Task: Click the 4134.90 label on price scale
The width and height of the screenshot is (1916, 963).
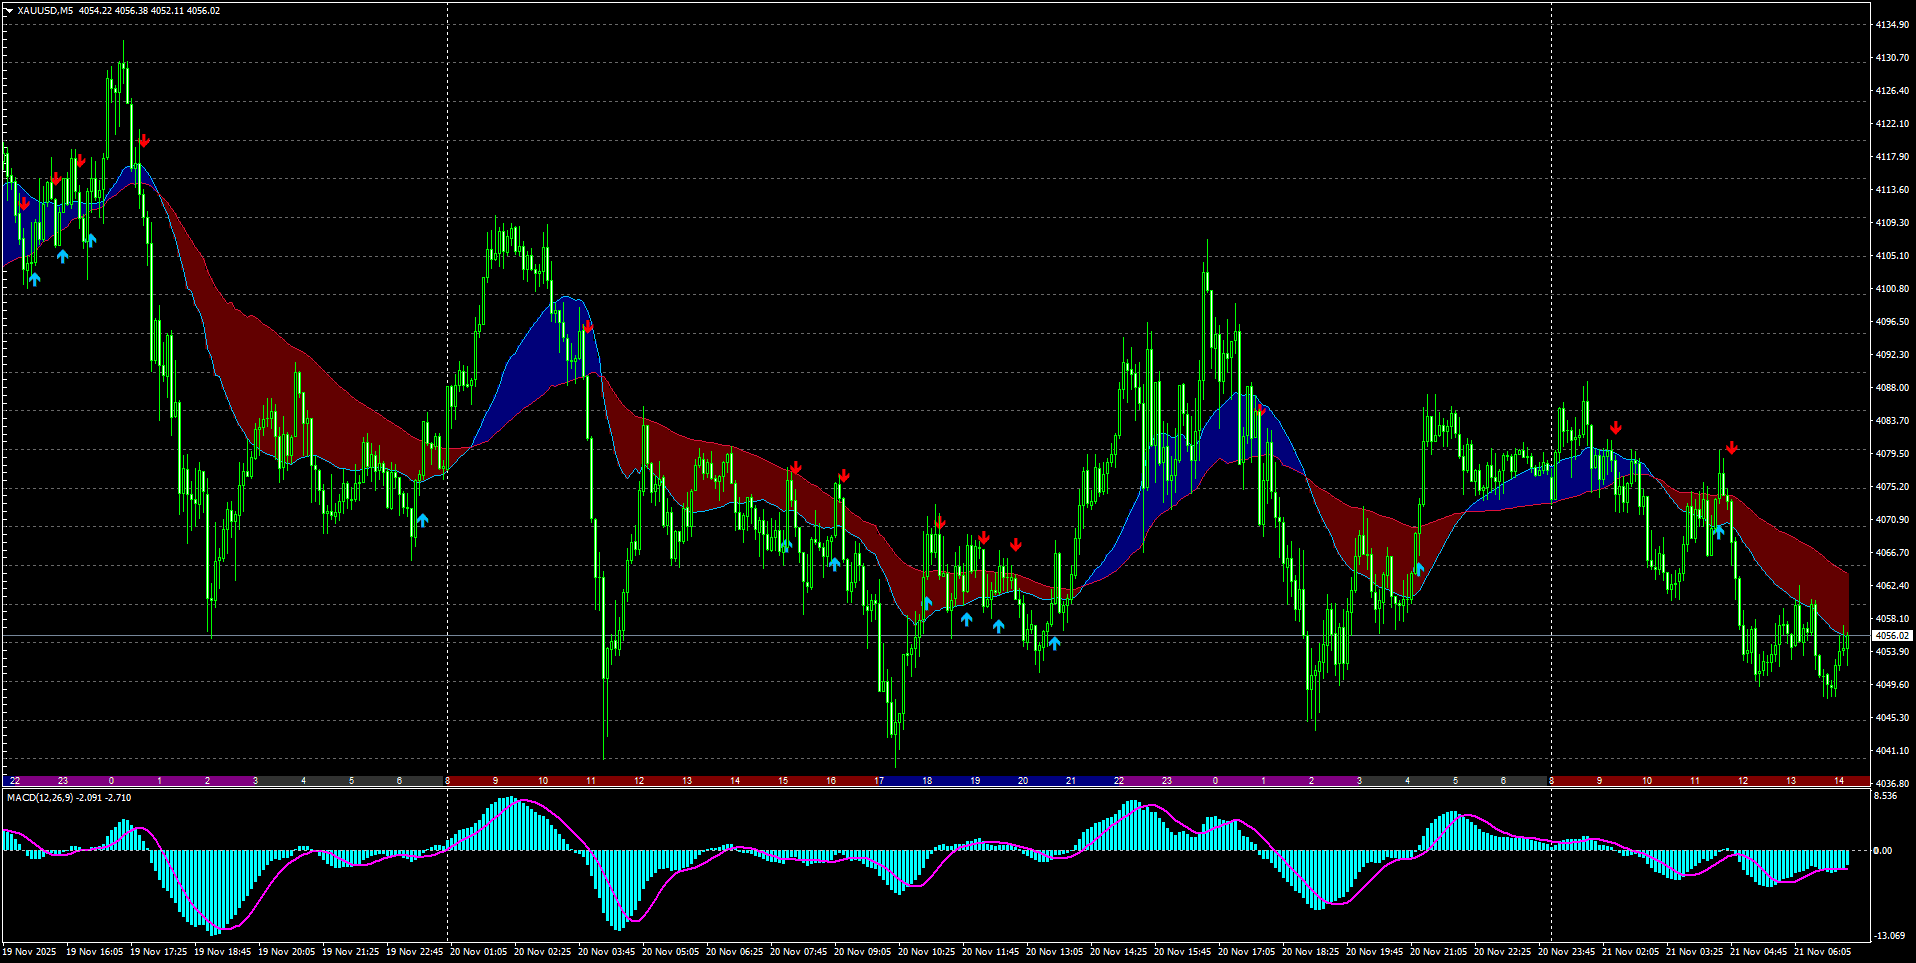Action: pyautogui.click(x=1891, y=25)
